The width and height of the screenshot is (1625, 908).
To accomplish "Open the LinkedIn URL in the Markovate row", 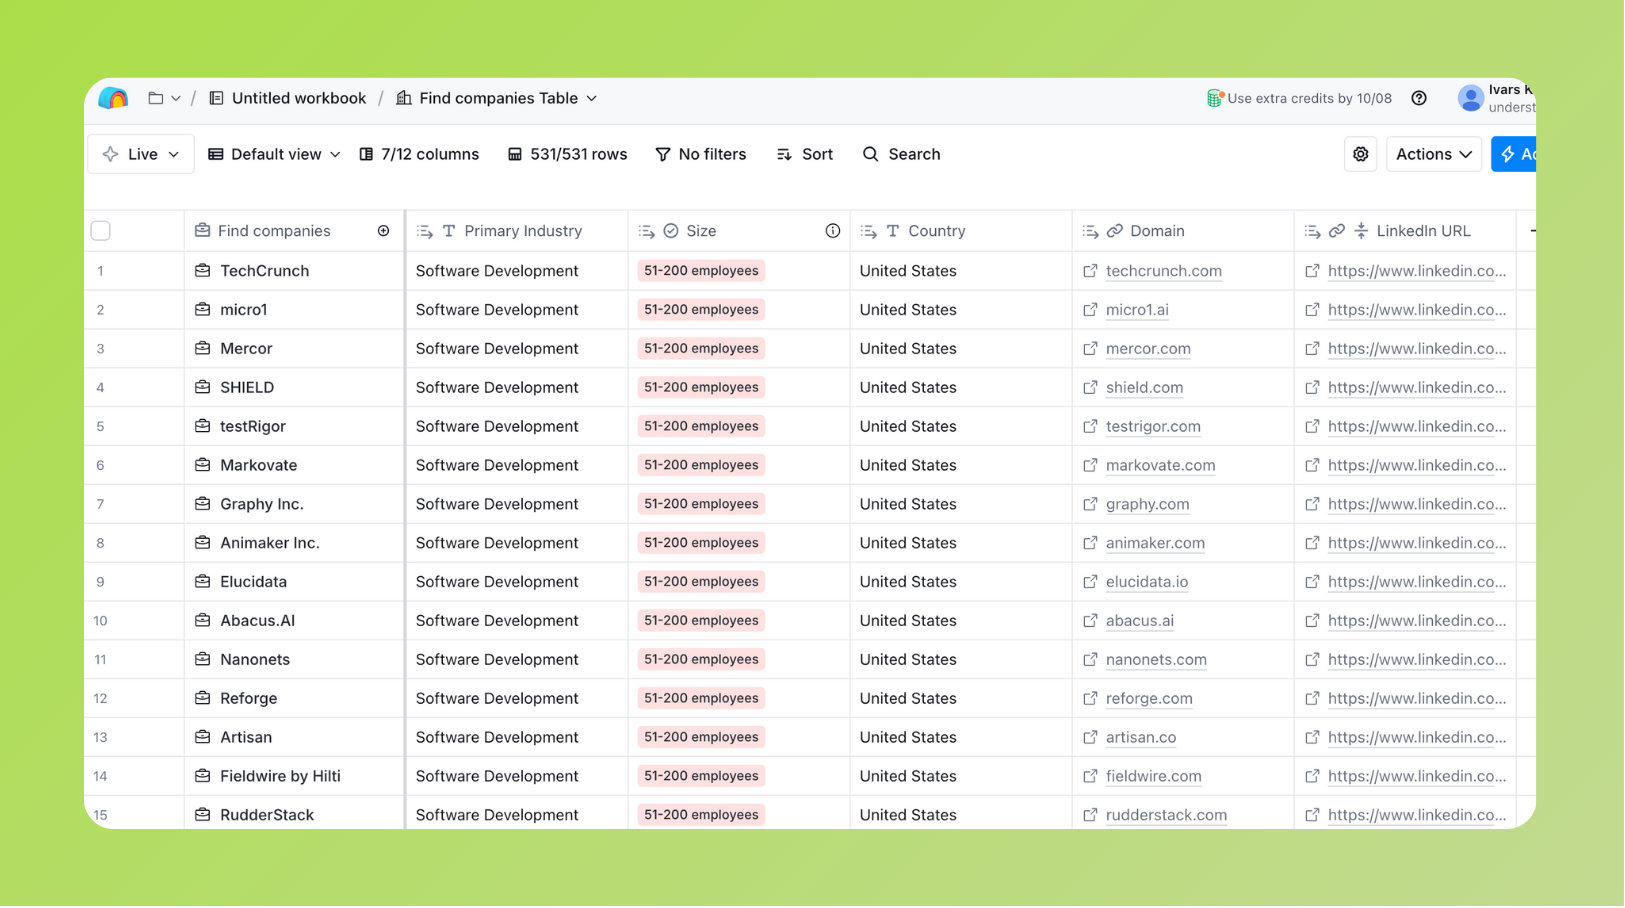I will tap(1417, 465).
